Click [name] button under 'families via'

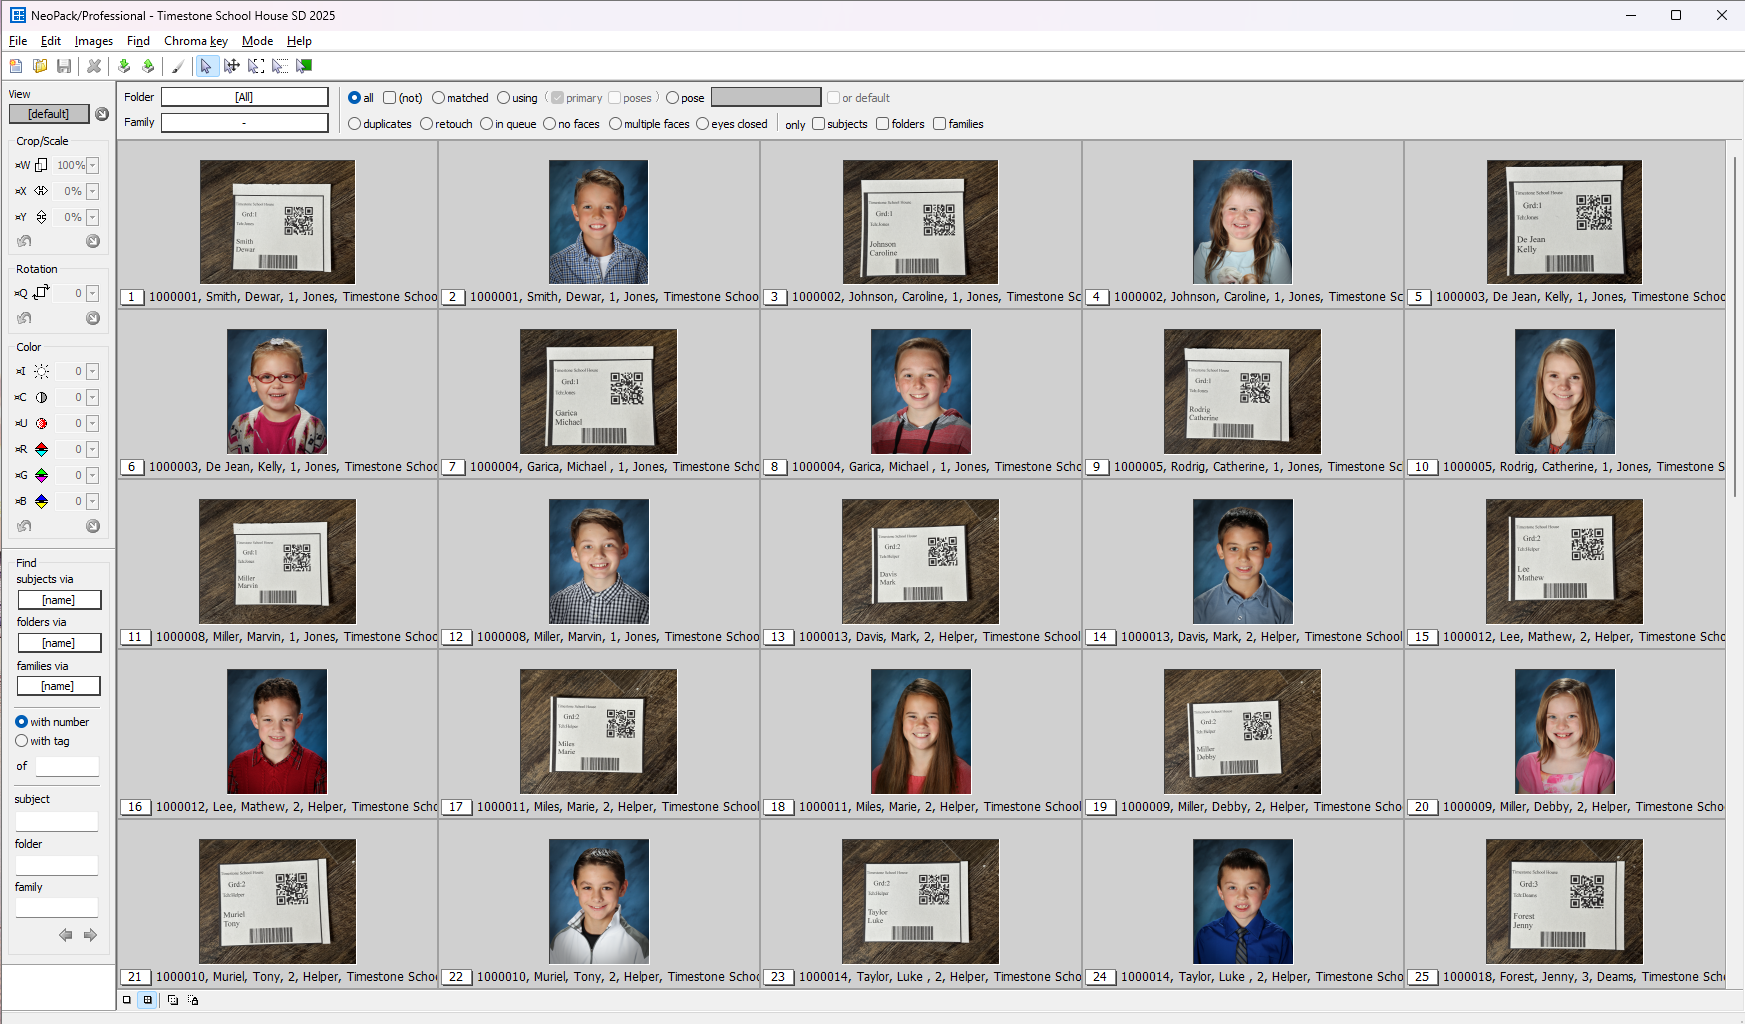point(58,686)
